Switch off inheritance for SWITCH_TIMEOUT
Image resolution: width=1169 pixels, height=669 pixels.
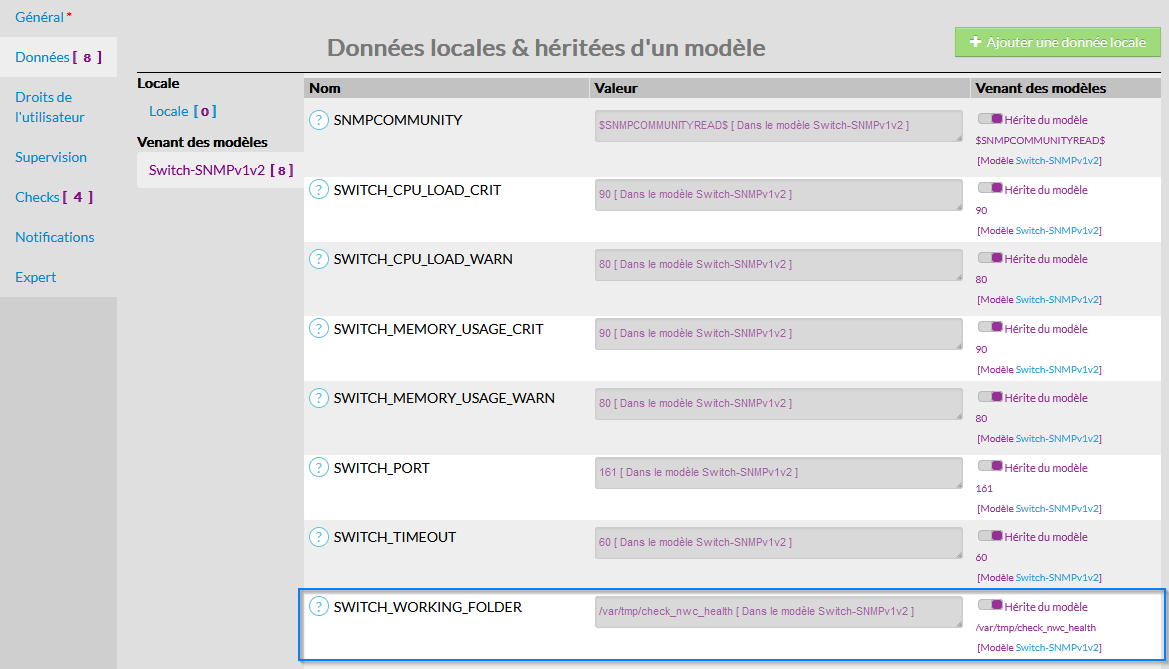[990, 536]
